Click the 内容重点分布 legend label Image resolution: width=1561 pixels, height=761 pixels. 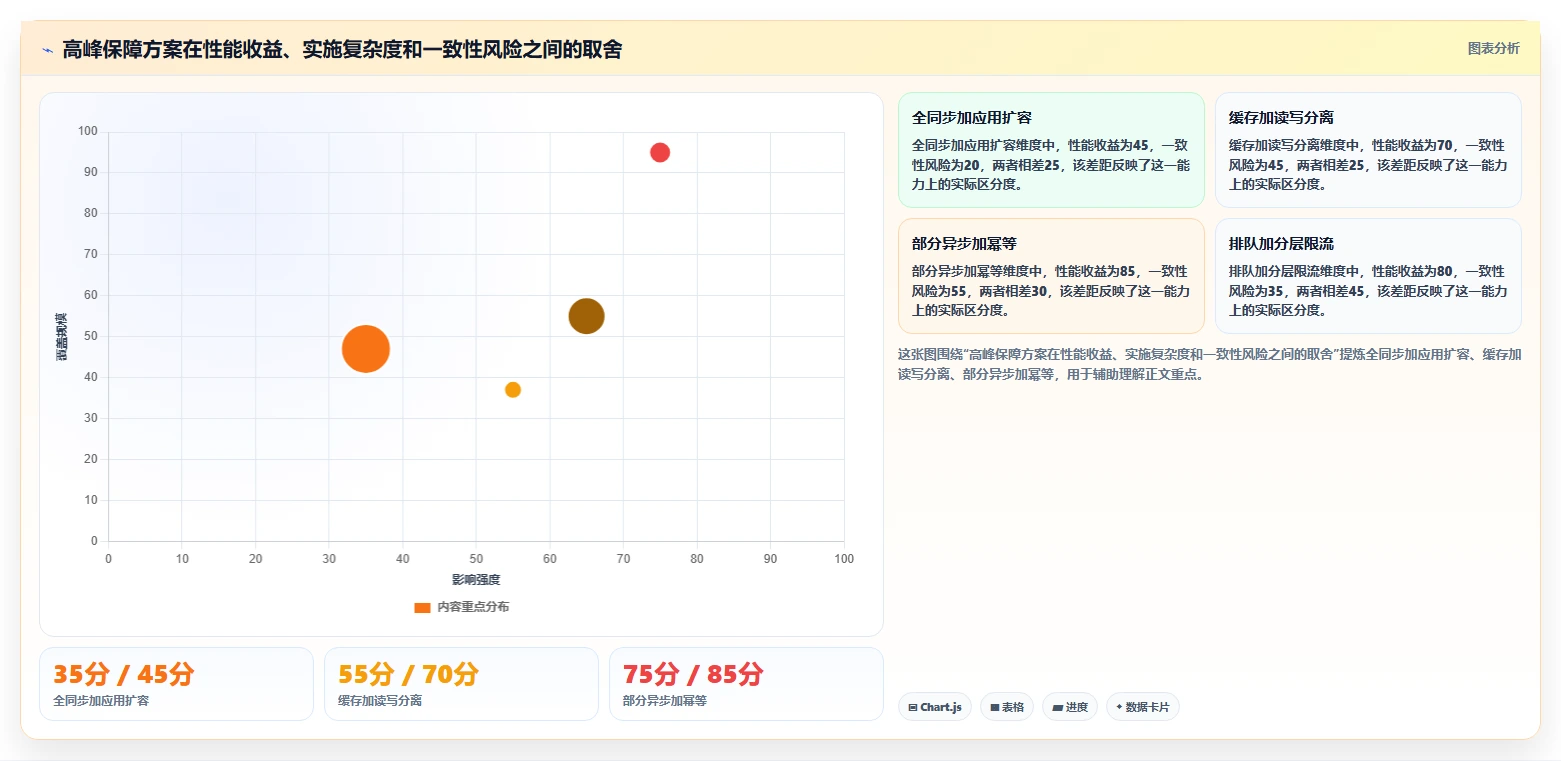[473, 607]
